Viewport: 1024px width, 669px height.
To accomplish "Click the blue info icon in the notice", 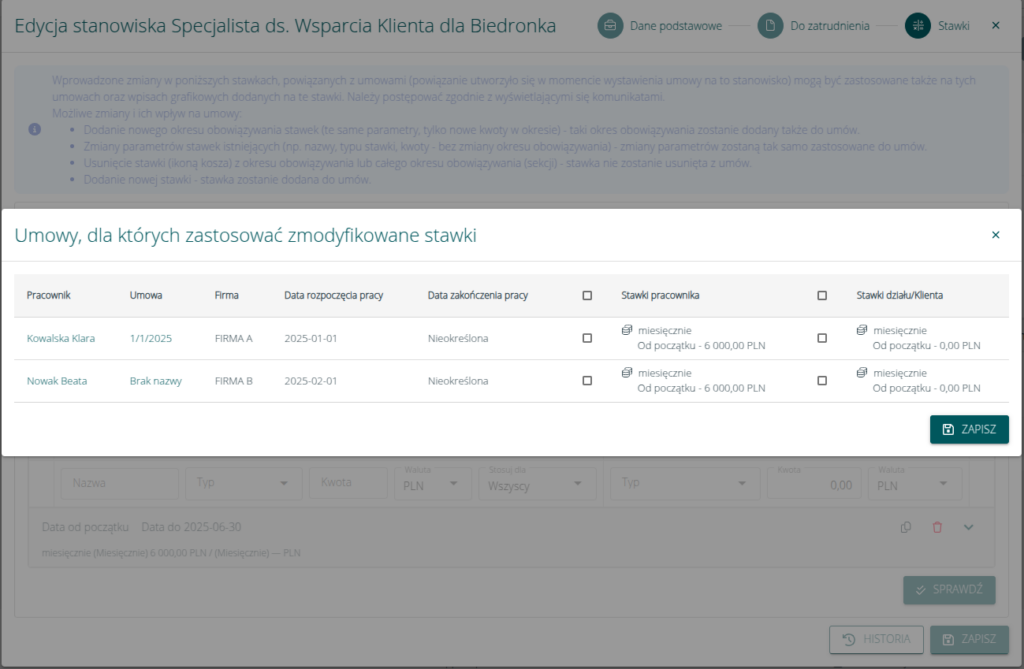I will point(35,130).
